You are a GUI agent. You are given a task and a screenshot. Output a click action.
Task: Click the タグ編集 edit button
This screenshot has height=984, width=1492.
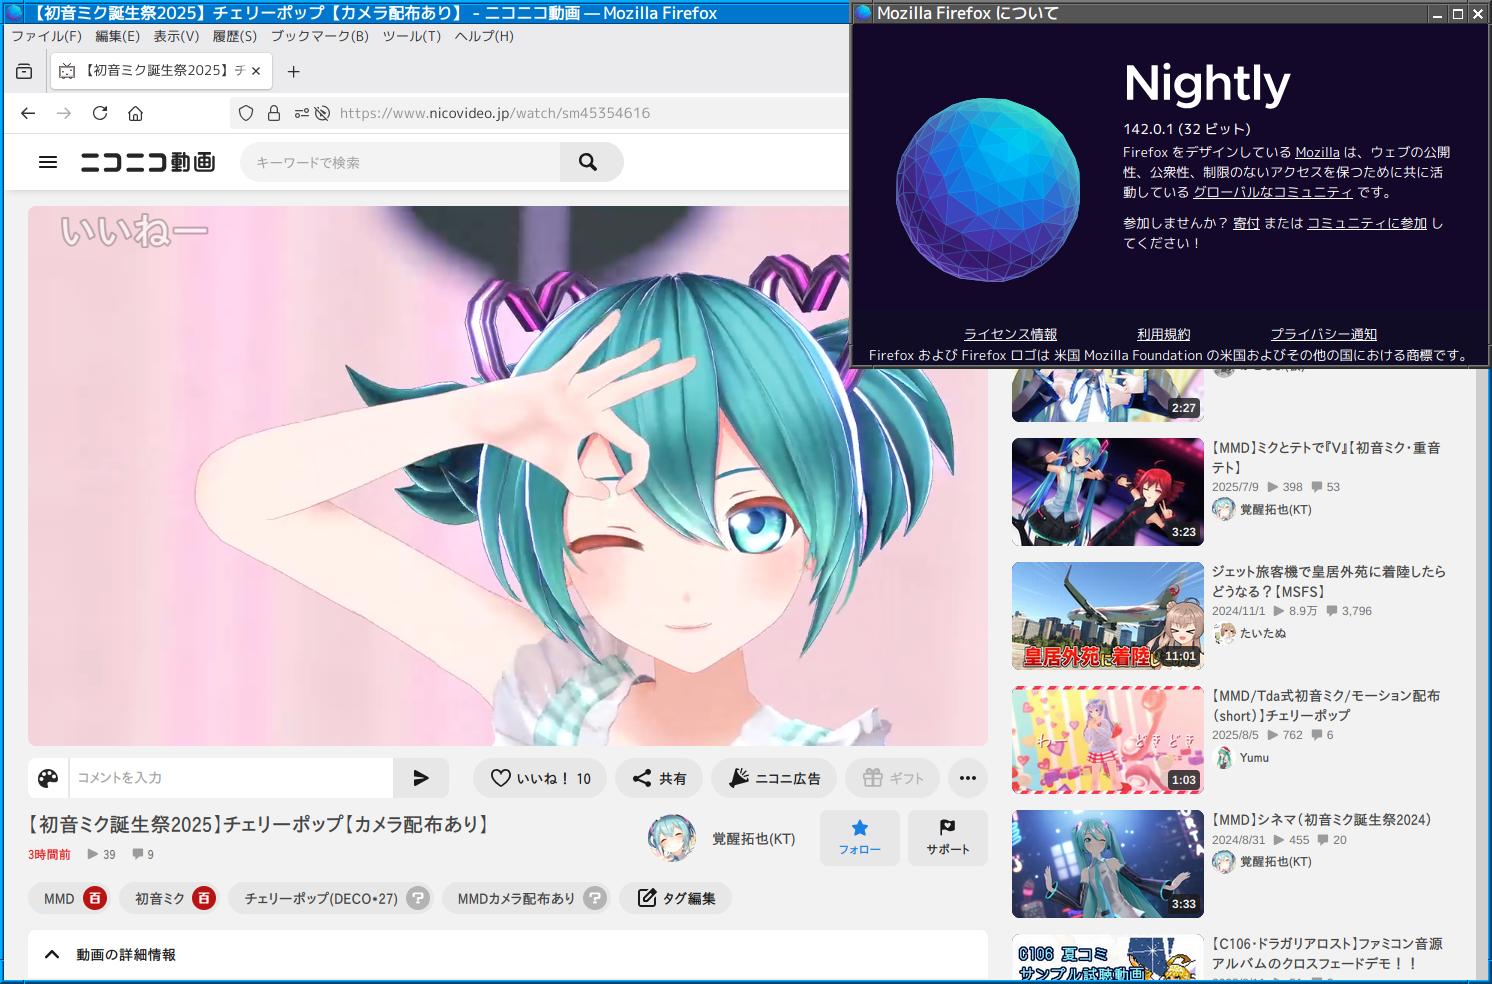click(676, 898)
